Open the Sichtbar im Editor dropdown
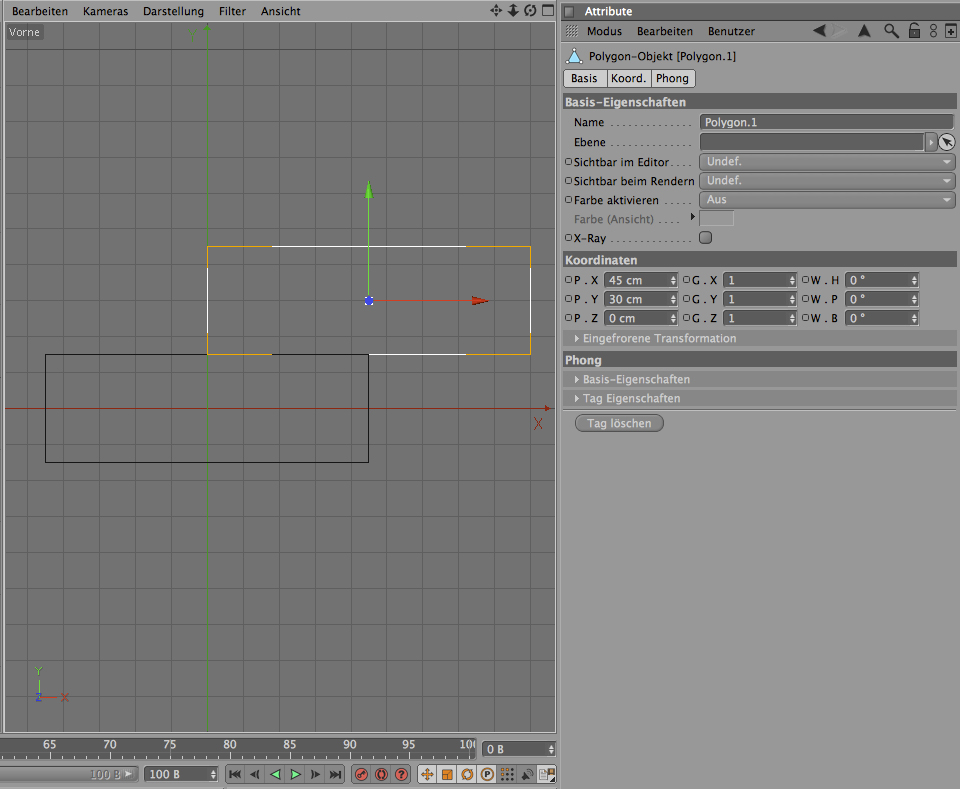This screenshot has height=789, width=960. tap(827, 162)
